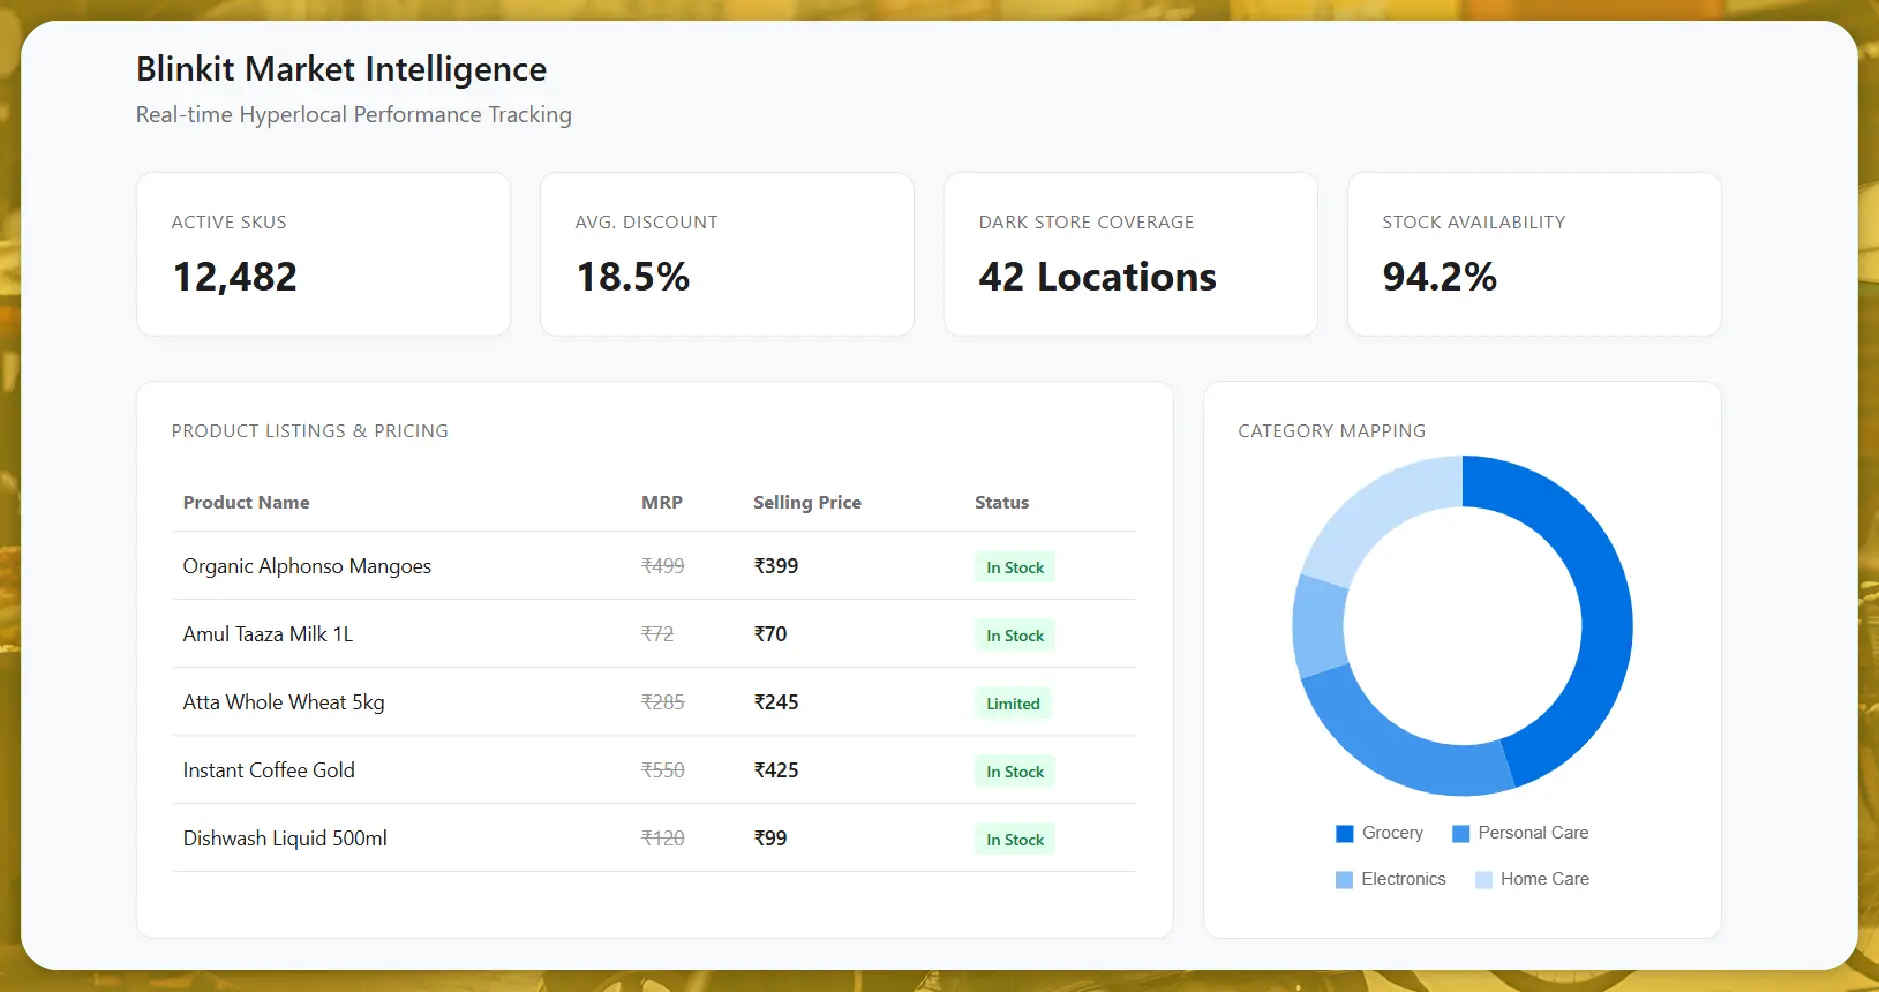This screenshot has width=1879, height=992.
Task: Select the Dark Store Coverage card
Action: (x=1130, y=253)
